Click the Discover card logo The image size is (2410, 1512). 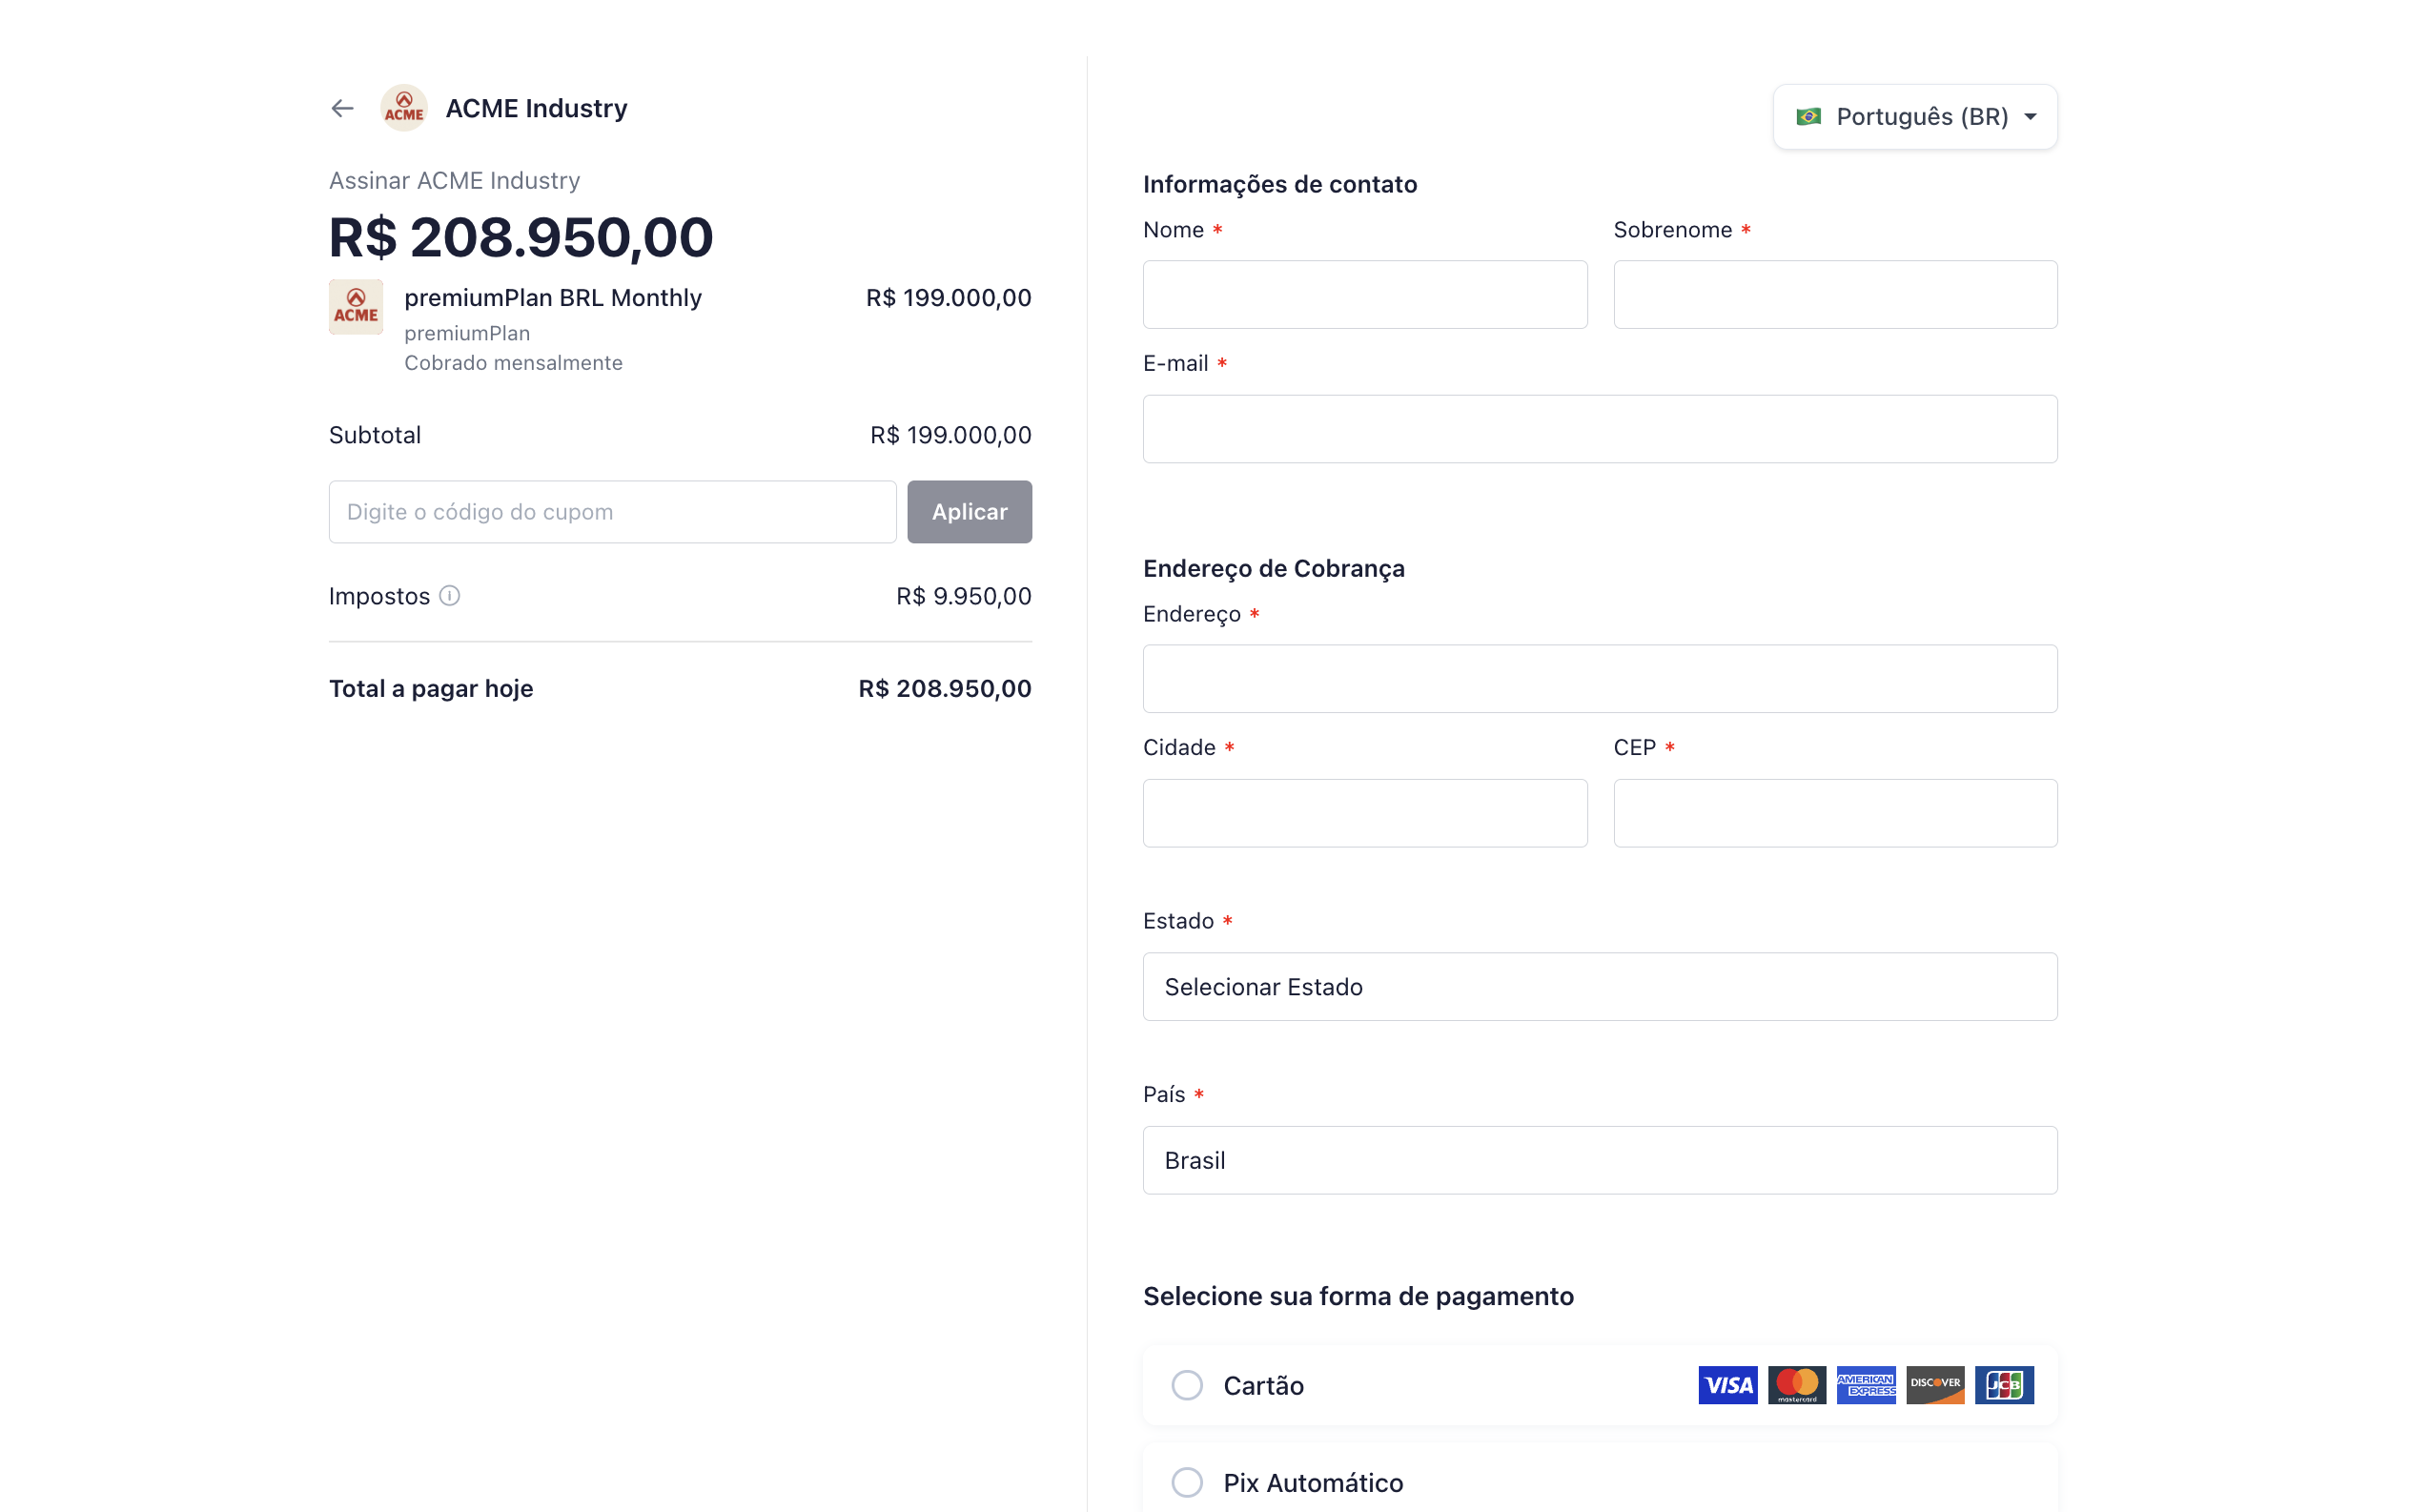point(1935,1385)
